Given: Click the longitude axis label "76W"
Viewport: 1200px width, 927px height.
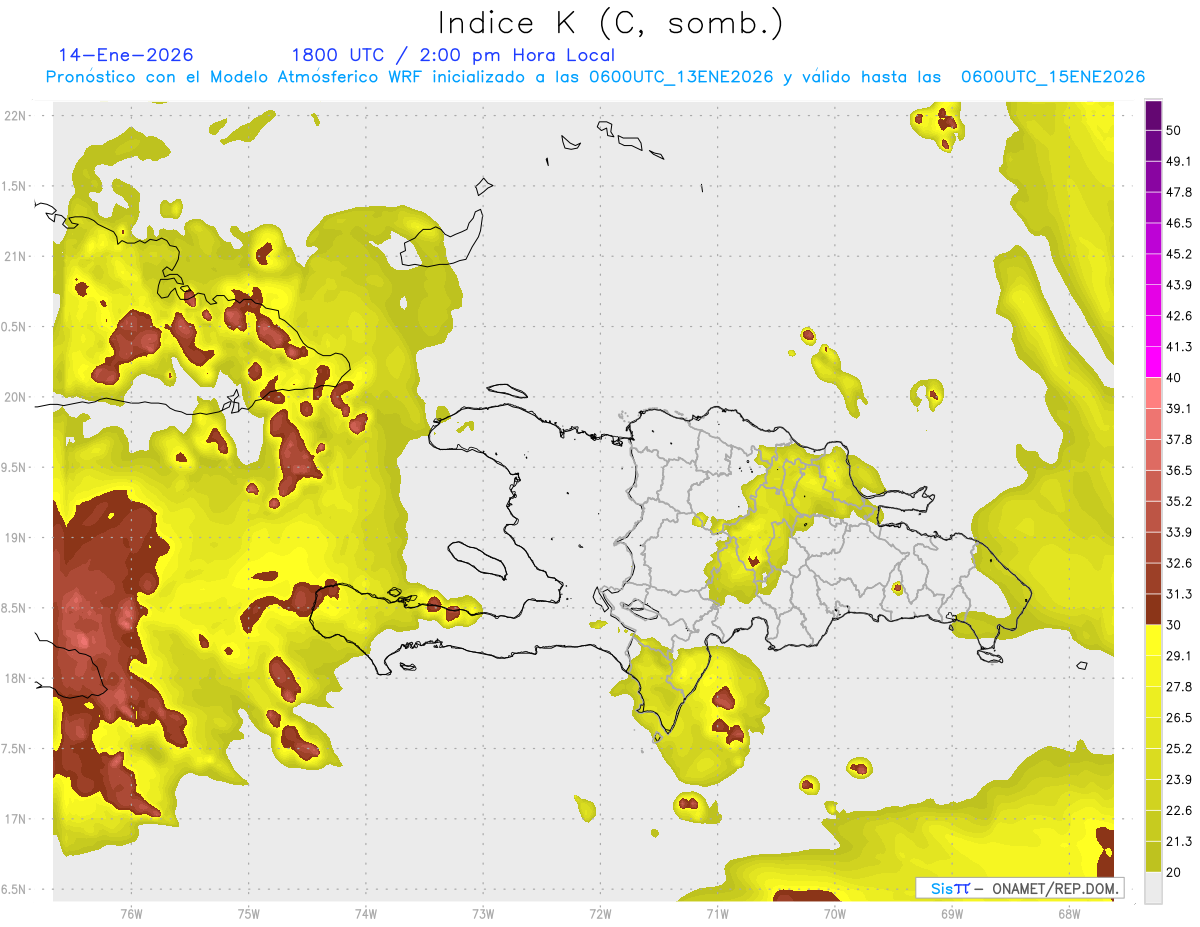Looking at the screenshot, I should (x=131, y=914).
